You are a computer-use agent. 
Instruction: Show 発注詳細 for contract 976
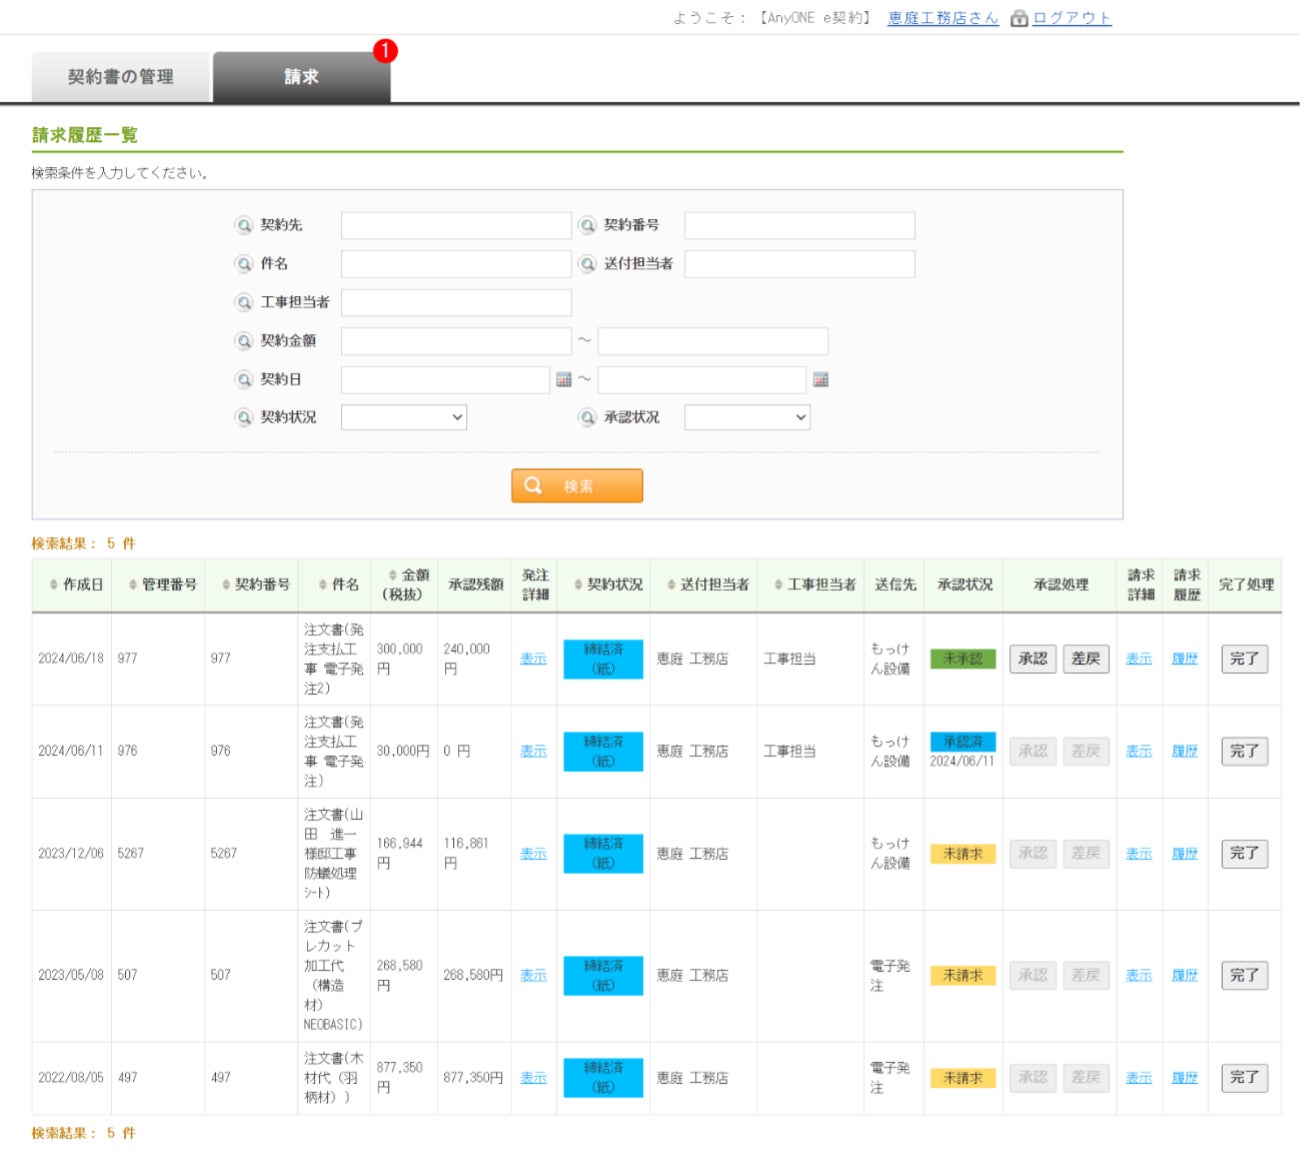click(534, 751)
